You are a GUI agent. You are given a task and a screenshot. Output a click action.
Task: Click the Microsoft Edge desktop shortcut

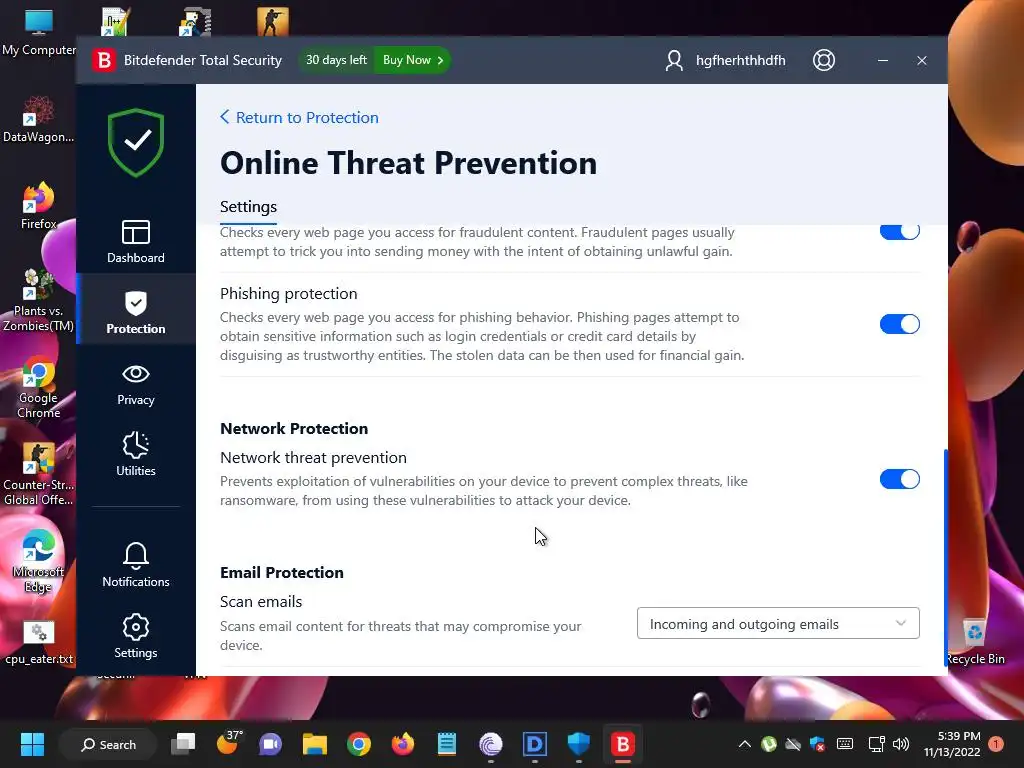pos(39,562)
